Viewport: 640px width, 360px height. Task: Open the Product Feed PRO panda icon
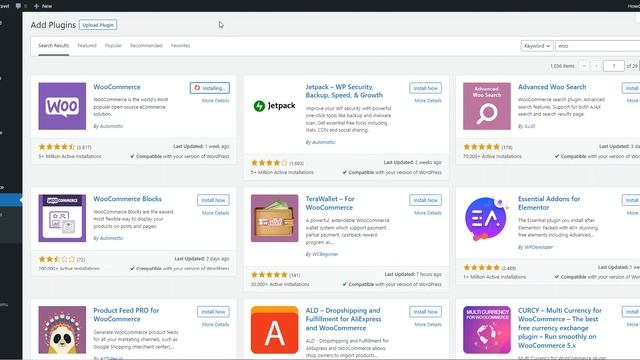click(x=62, y=330)
